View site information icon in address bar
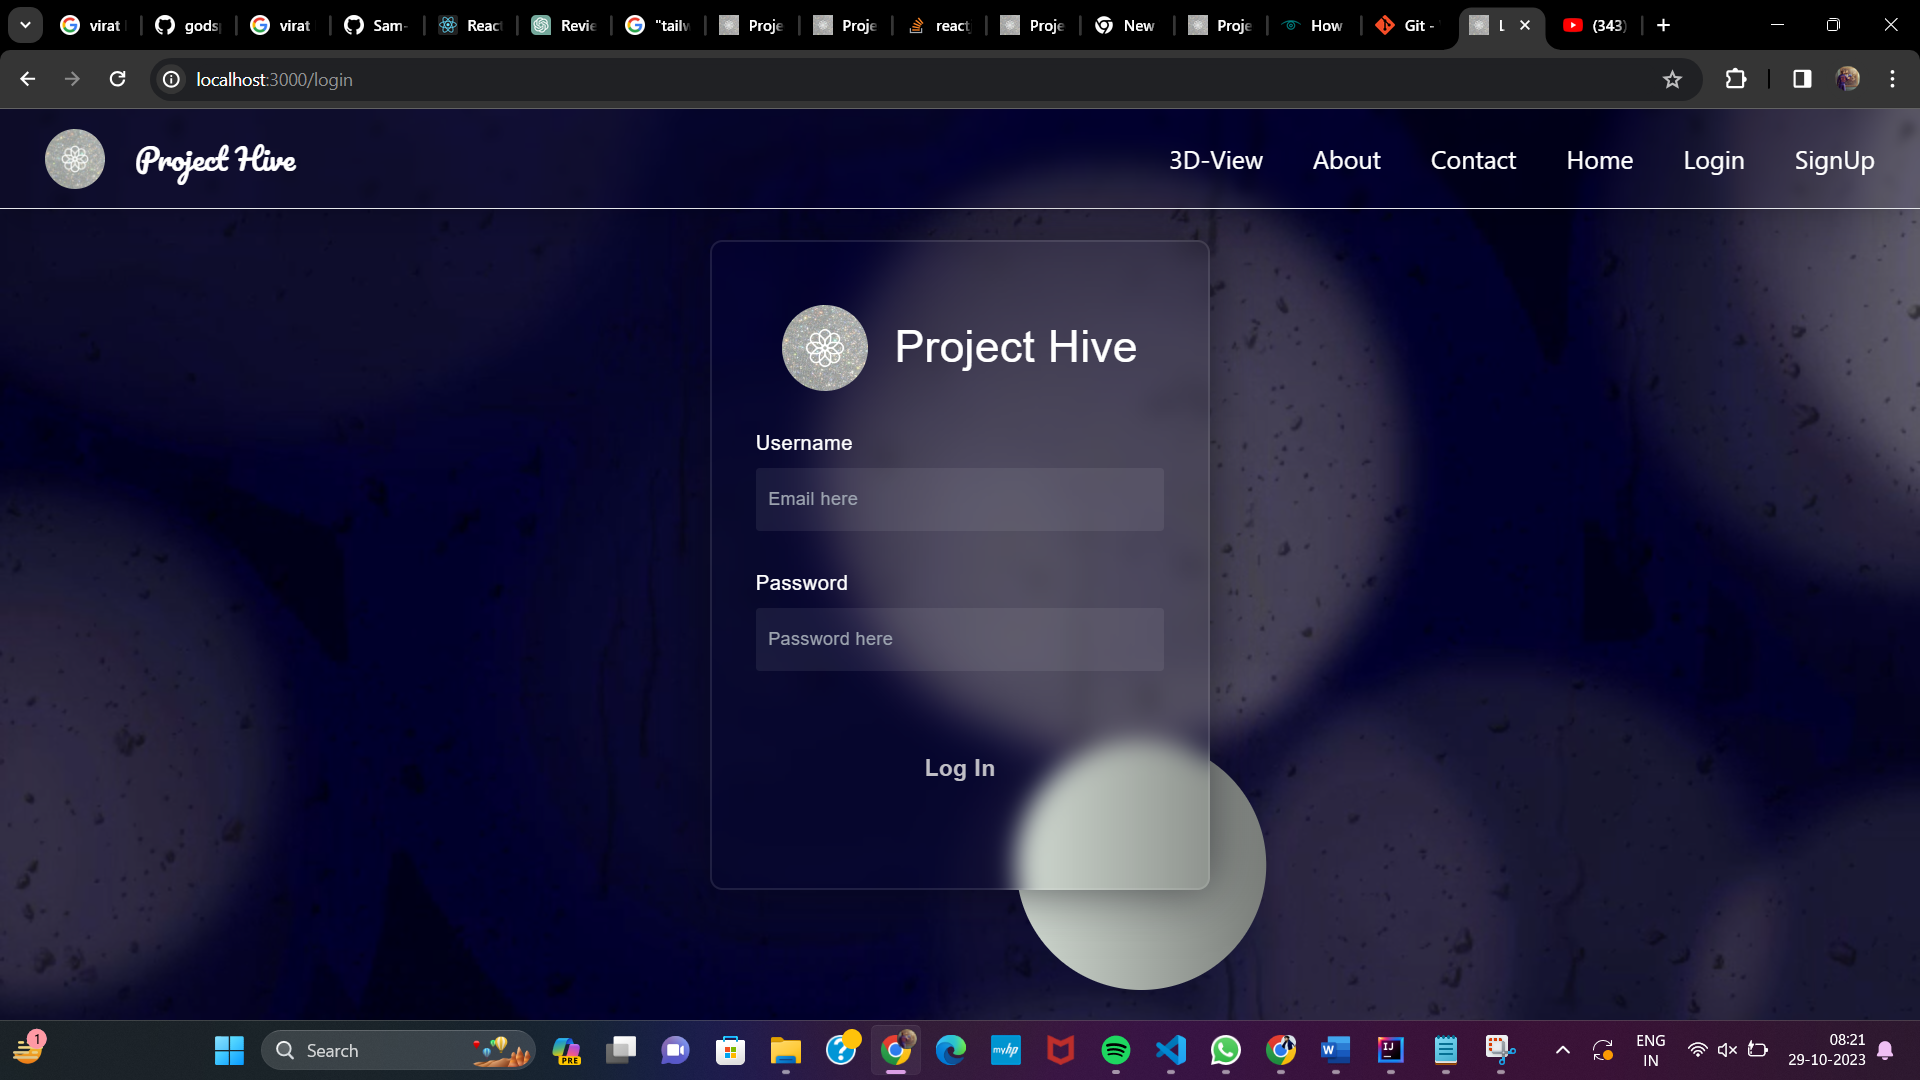This screenshot has height=1080, width=1920. [172, 80]
